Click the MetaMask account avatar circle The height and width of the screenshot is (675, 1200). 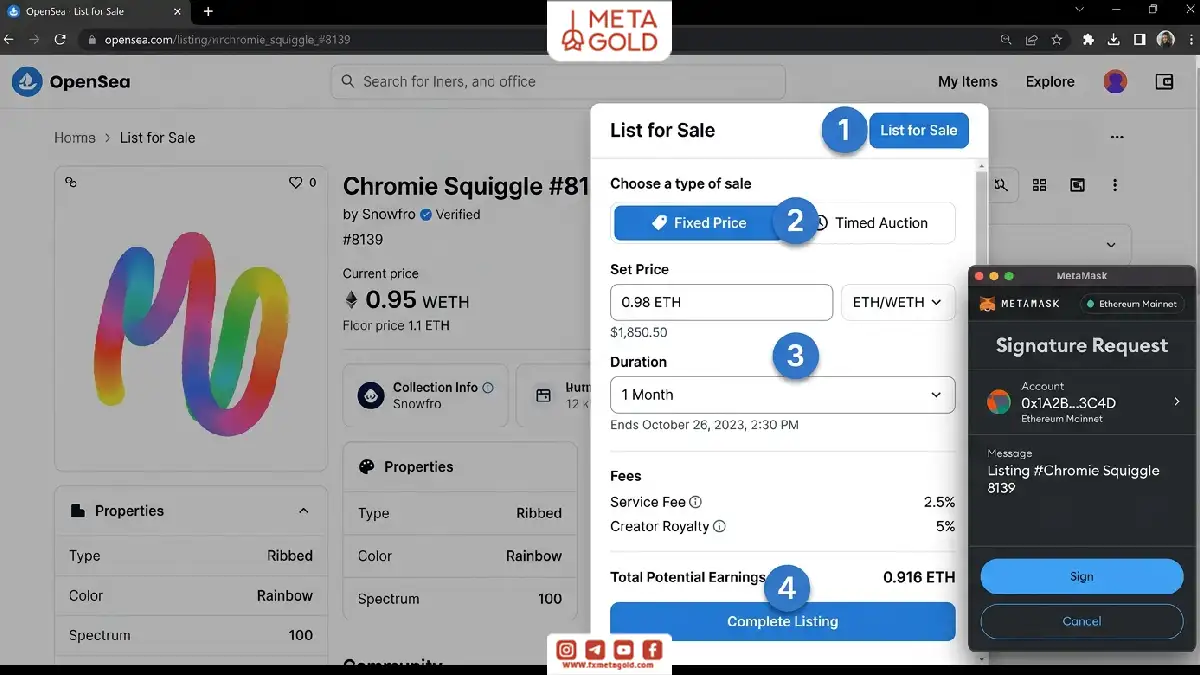tap(999, 402)
